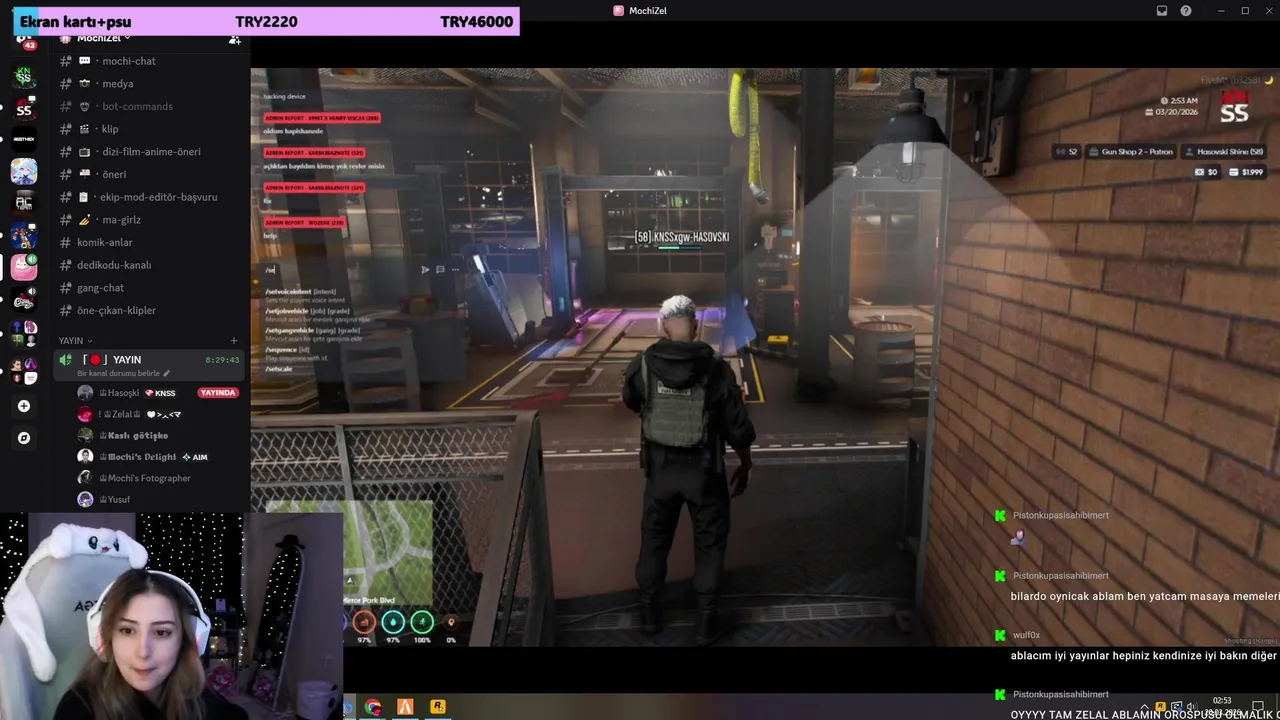This screenshot has height=720, width=1280.
Task: Click the water drop thirst HUD circle
Action: [393, 622]
